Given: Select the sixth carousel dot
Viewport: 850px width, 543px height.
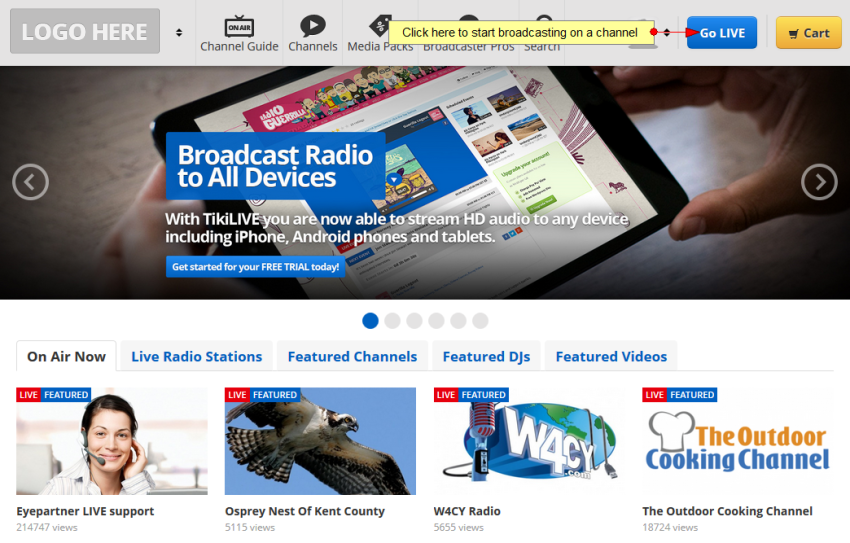Looking at the screenshot, I should pyautogui.click(x=480, y=321).
